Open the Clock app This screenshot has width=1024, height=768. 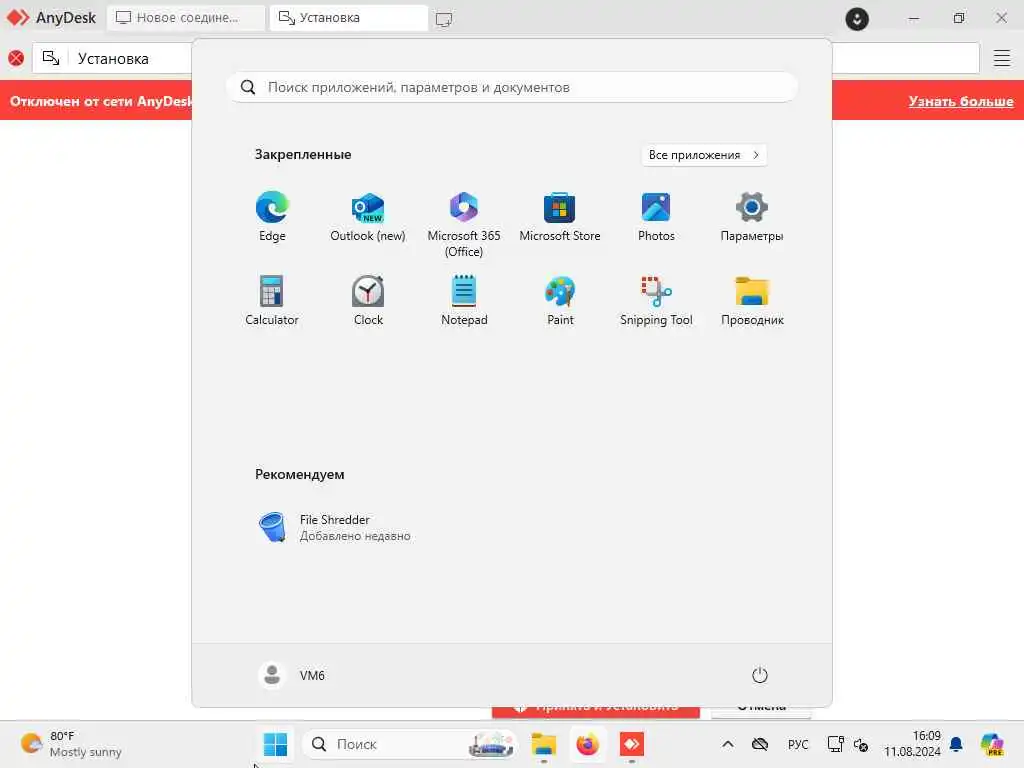[x=368, y=300]
